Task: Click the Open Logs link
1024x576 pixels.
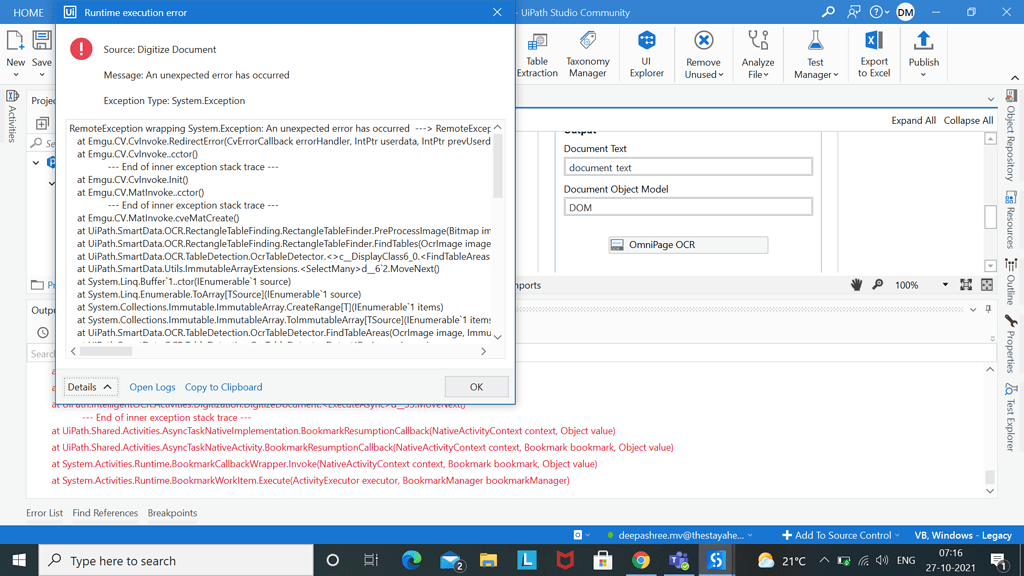Action: 152,386
